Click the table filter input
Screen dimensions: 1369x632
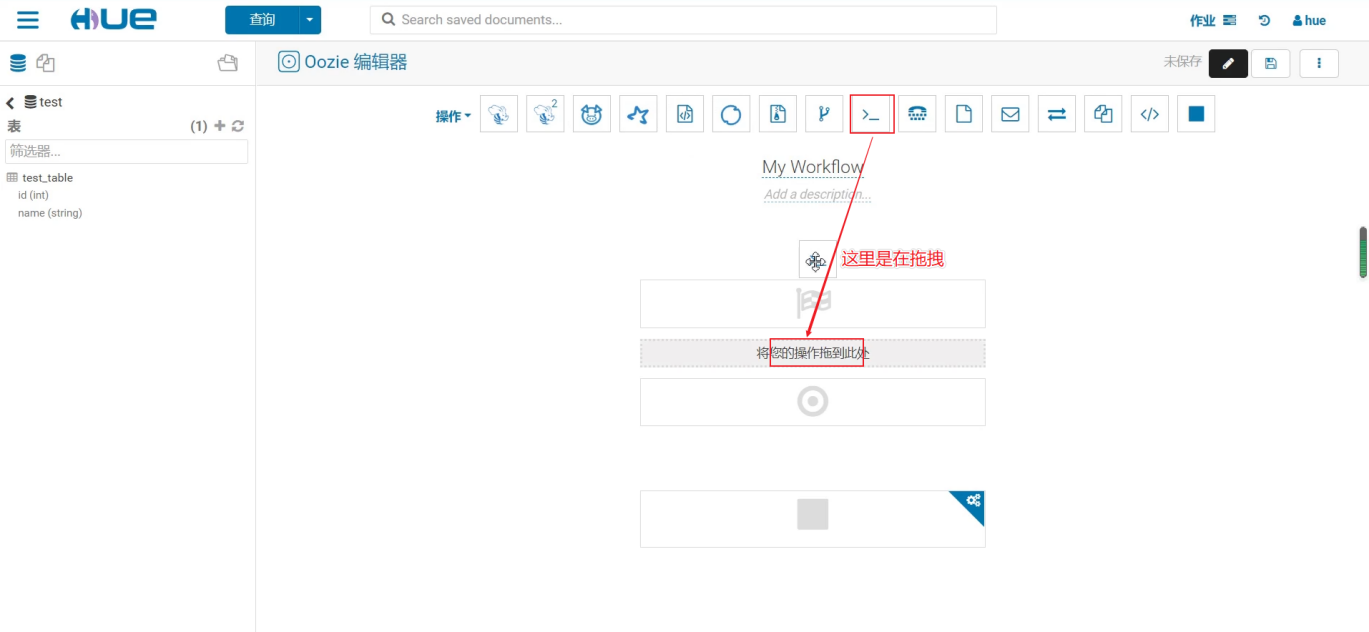pos(127,151)
